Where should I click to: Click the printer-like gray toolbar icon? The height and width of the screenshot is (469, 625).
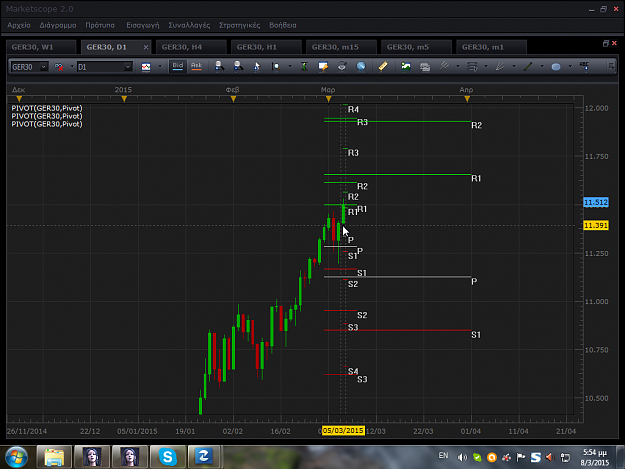pos(425,67)
